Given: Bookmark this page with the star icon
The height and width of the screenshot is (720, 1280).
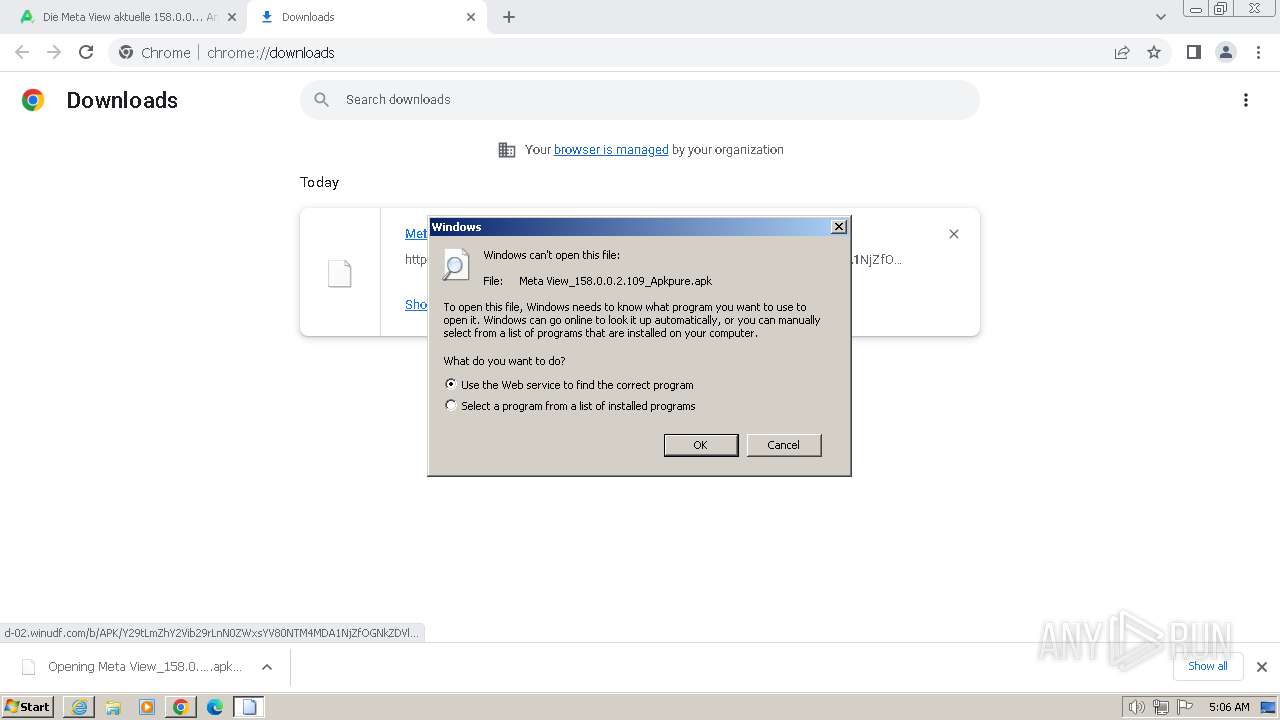Looking at the screenshot, I should (x=1154, y=52).
